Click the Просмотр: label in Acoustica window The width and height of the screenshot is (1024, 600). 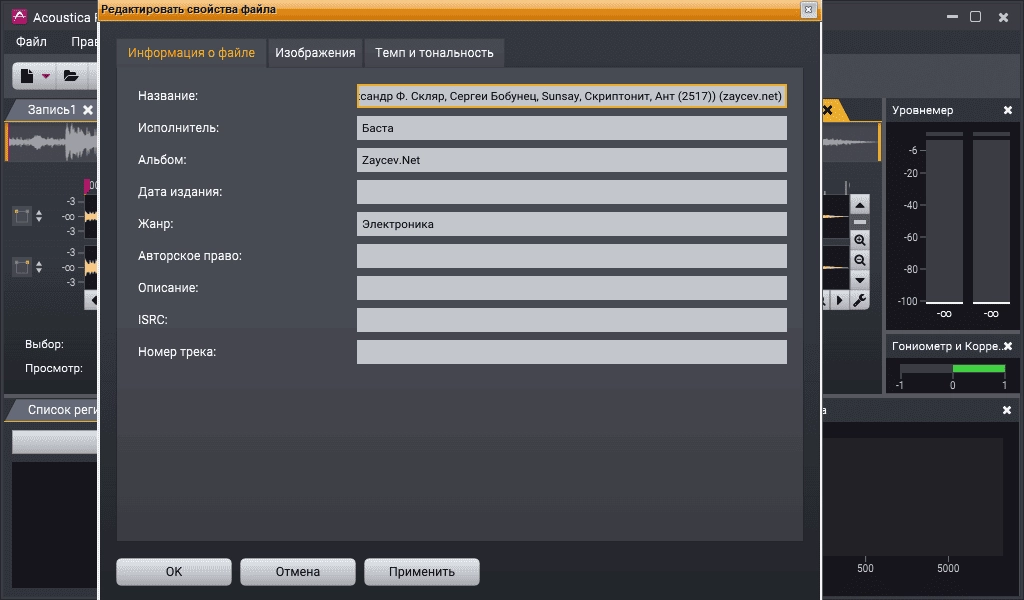click(54, 368)
